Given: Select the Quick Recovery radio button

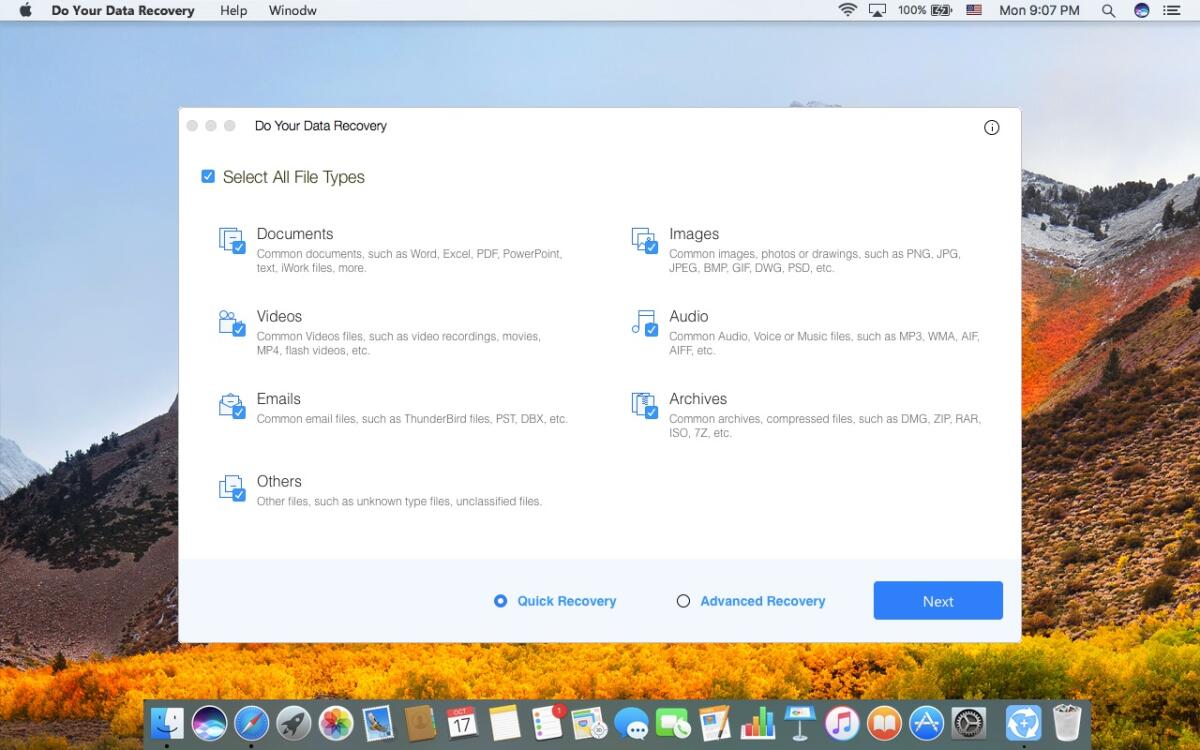Looking at the screenshot, I should point(500,600).
